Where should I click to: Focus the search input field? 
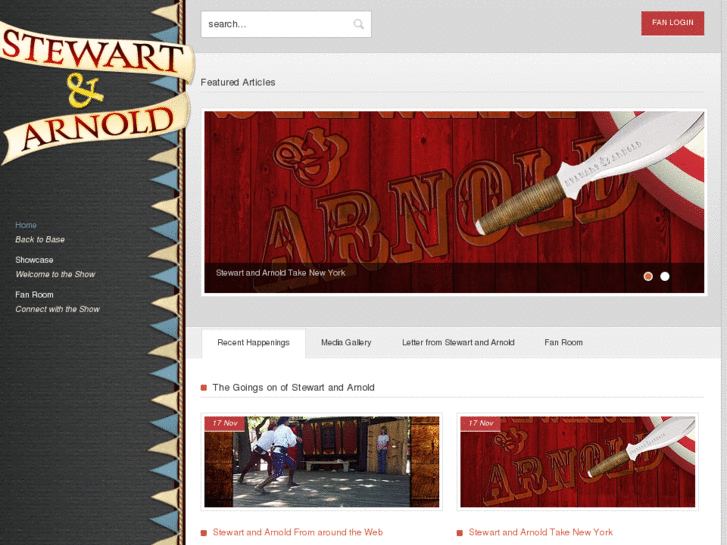point(286,24)
